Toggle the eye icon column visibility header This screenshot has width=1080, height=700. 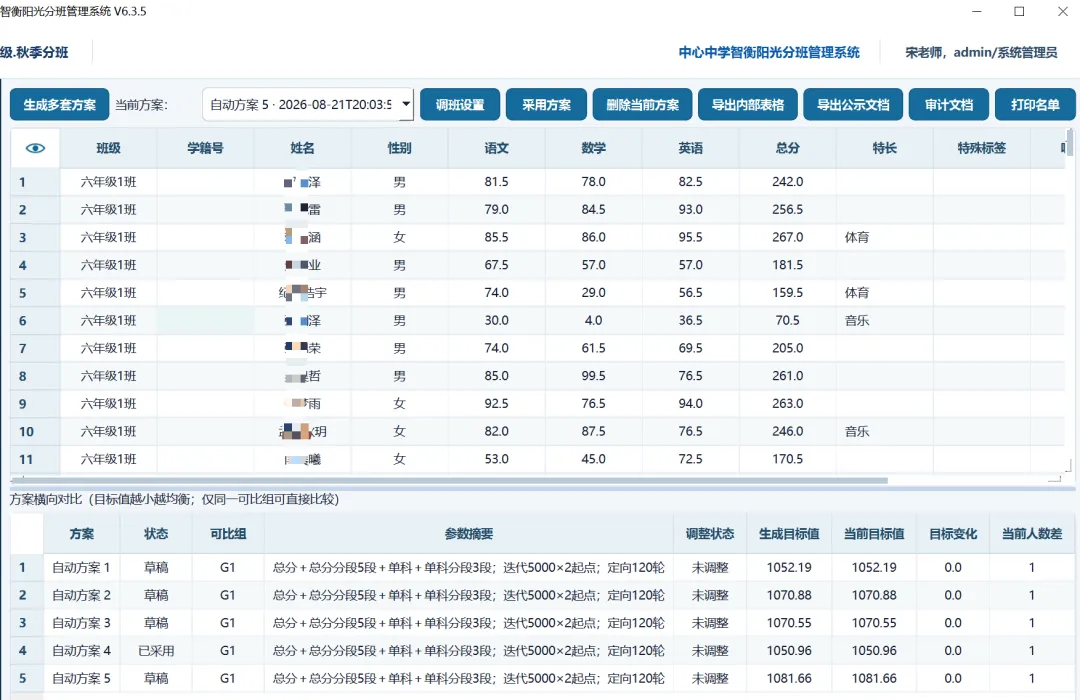pos(35,148)
